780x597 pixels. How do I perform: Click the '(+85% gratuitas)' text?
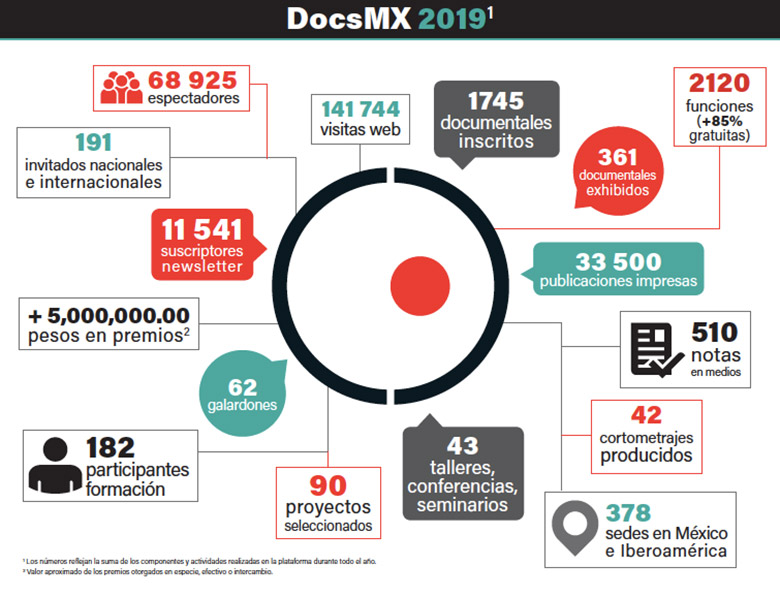(x=720, y=128)
